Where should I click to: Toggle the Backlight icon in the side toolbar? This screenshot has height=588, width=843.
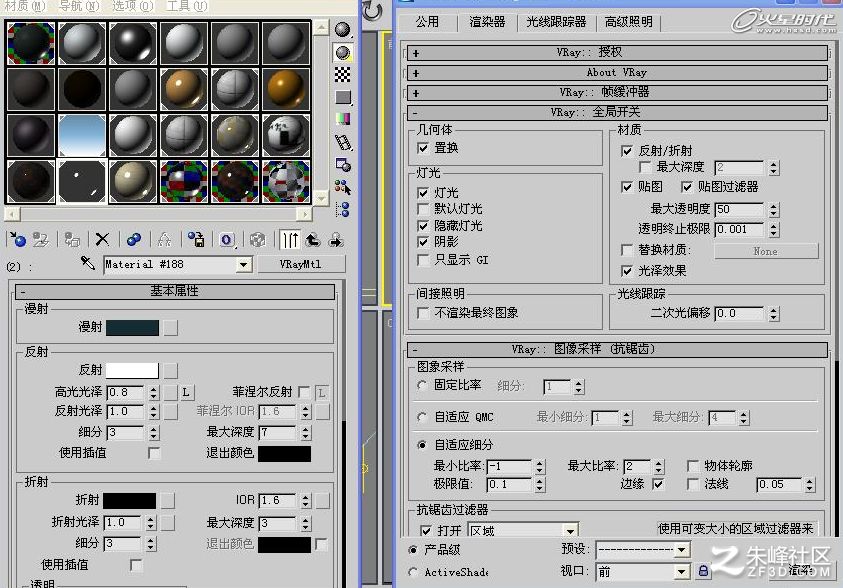[342, 52]
